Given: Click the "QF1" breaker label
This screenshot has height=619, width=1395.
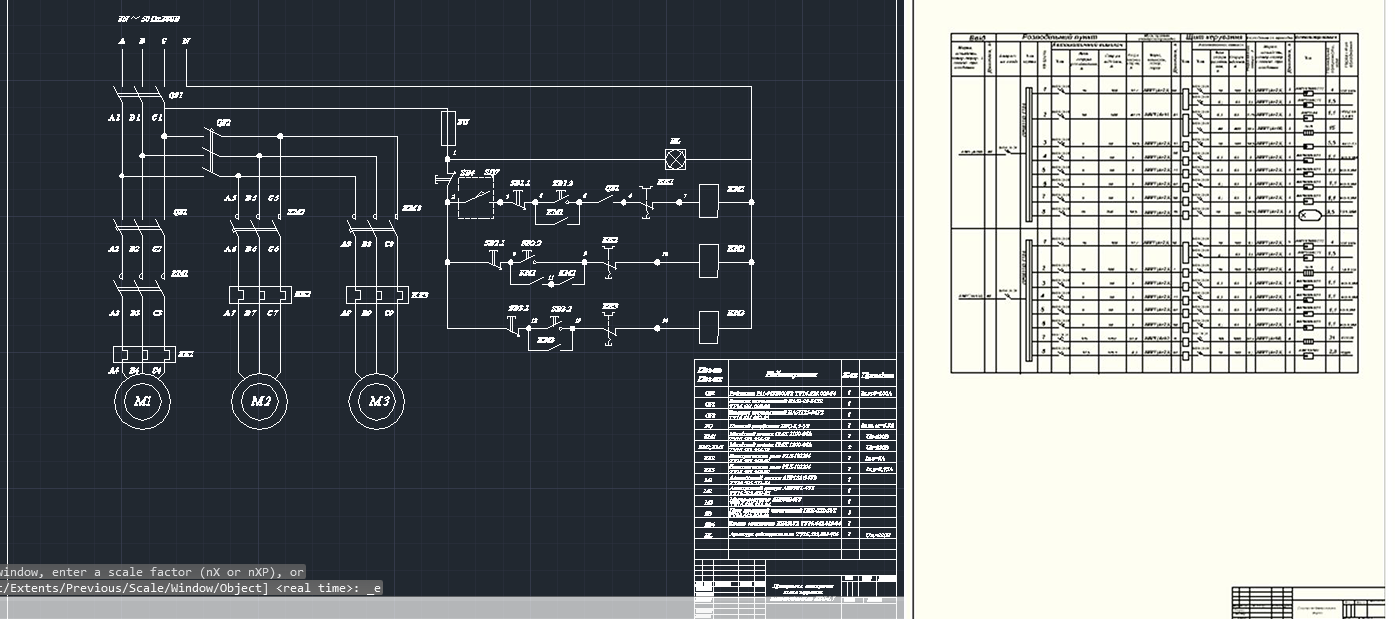Looking at the screenshot, I should [x=176, y=95].
